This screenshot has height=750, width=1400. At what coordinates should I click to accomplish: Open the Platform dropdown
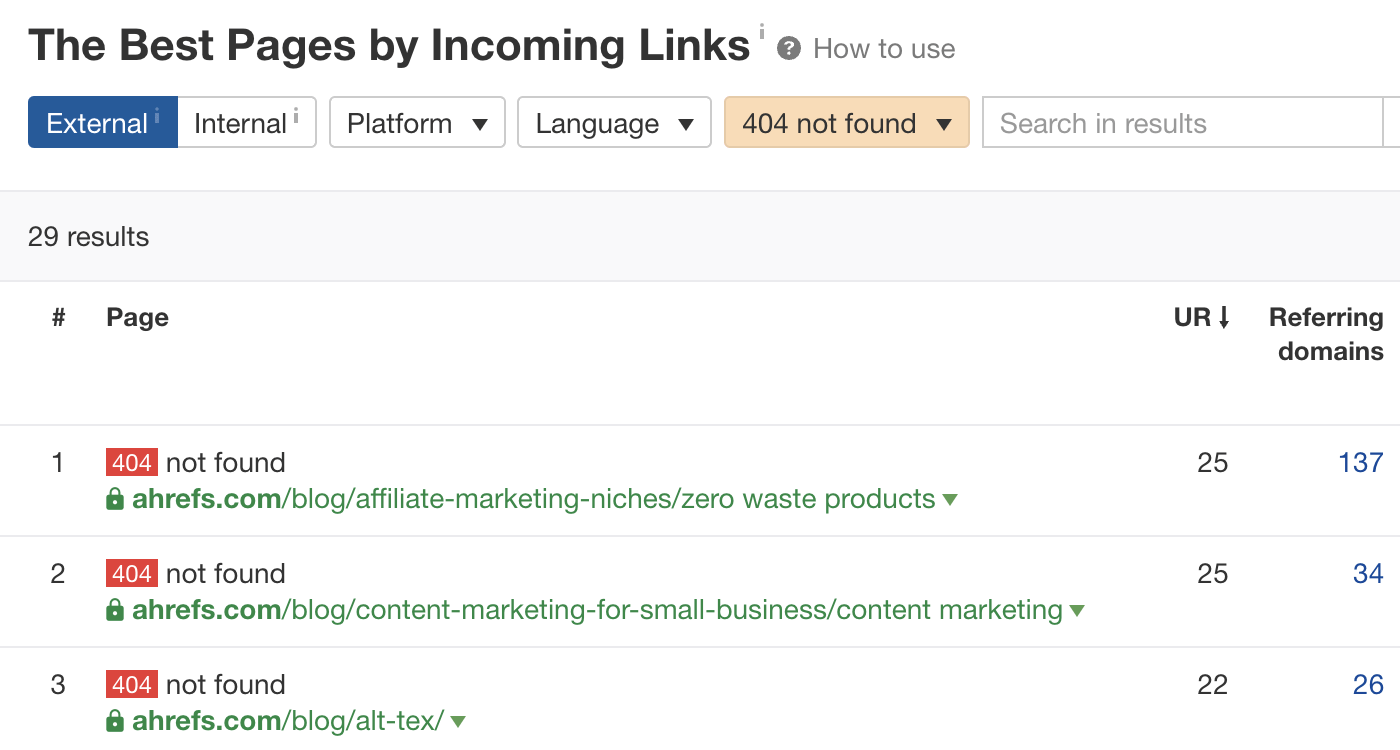point(417,122)
